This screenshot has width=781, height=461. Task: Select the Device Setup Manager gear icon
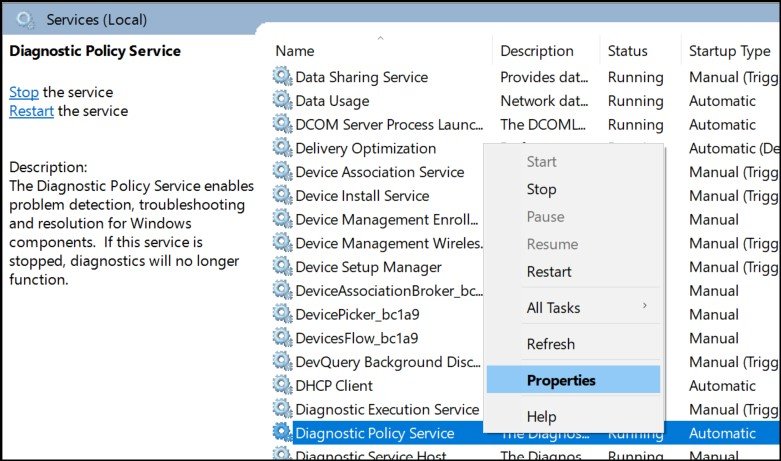283,267
